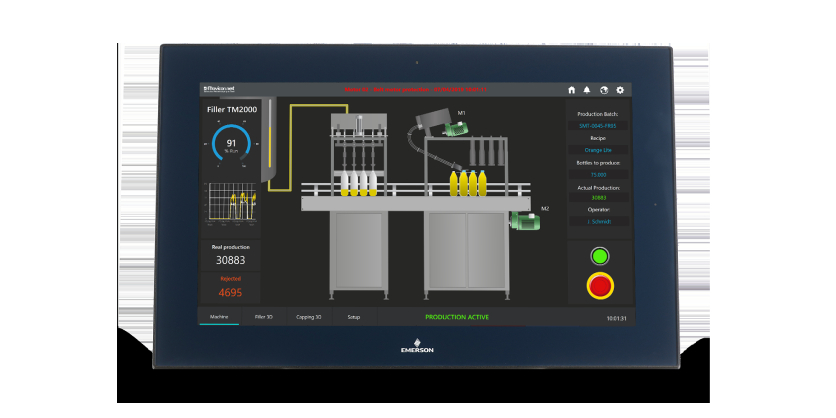Image resolution: width=836 pixels, height=418 pixels.
Task: Click the white bottles being filled
Action: pos(359,183)
